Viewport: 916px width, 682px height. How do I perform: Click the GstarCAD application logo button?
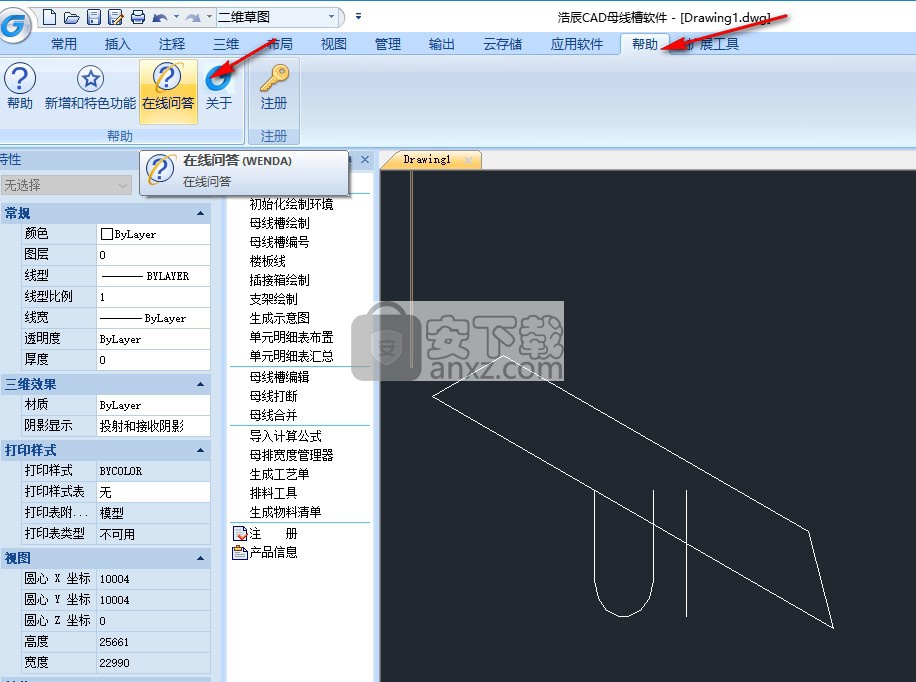(x=14, y=25)
